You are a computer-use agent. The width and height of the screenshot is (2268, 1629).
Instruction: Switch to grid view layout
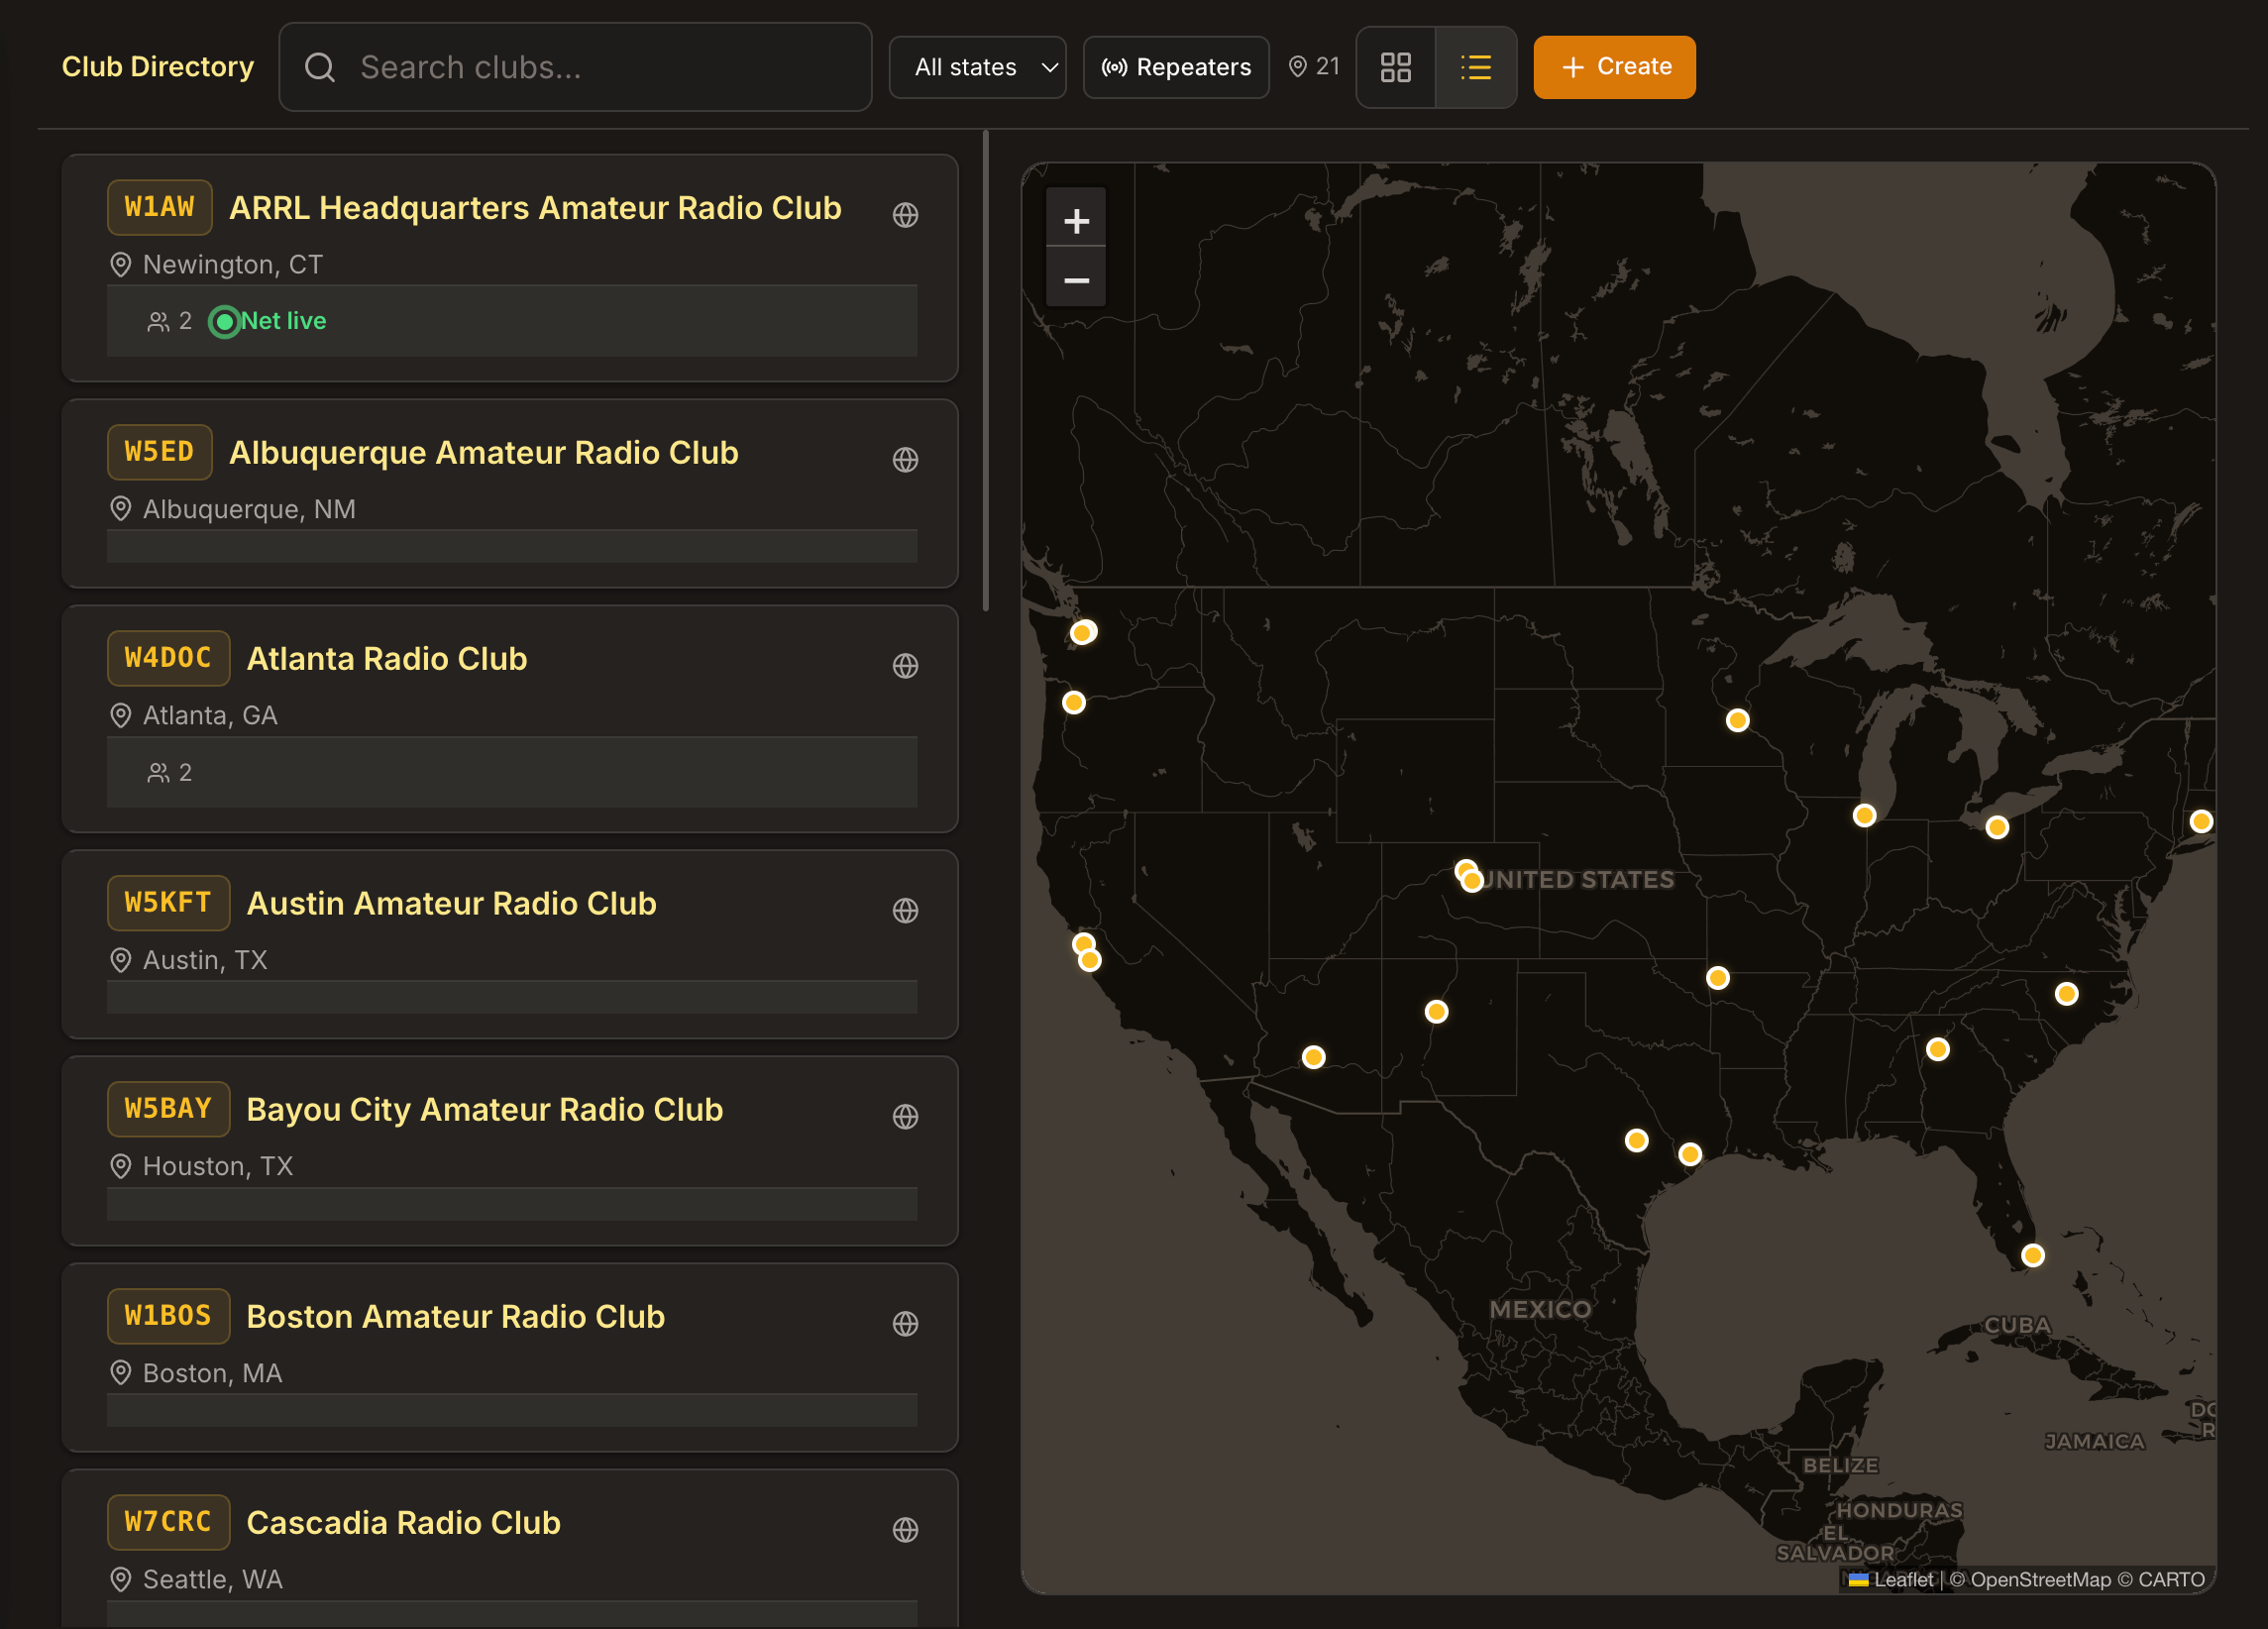(1395, 67)
